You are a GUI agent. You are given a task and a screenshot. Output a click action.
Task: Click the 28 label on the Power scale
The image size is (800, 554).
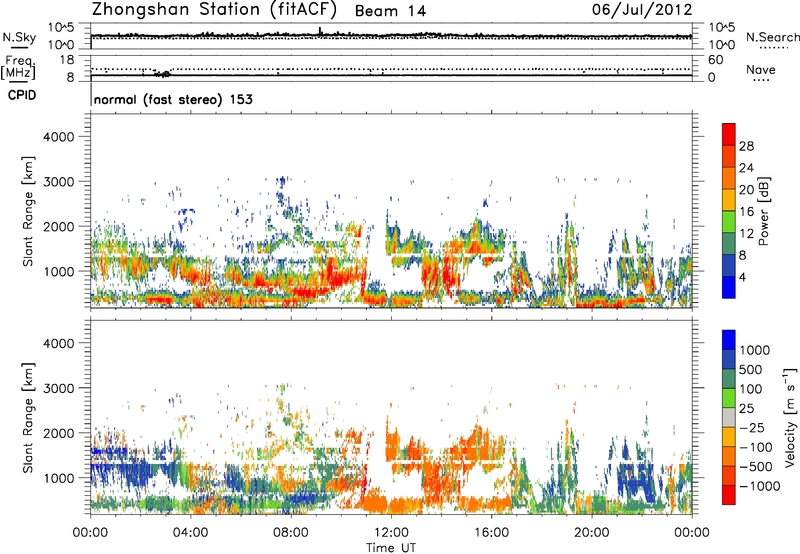pos(746,146)
